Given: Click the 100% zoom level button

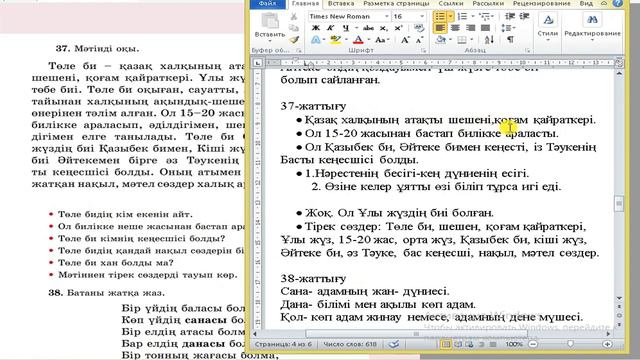Looking at the screenshot, I should (514, 344).
